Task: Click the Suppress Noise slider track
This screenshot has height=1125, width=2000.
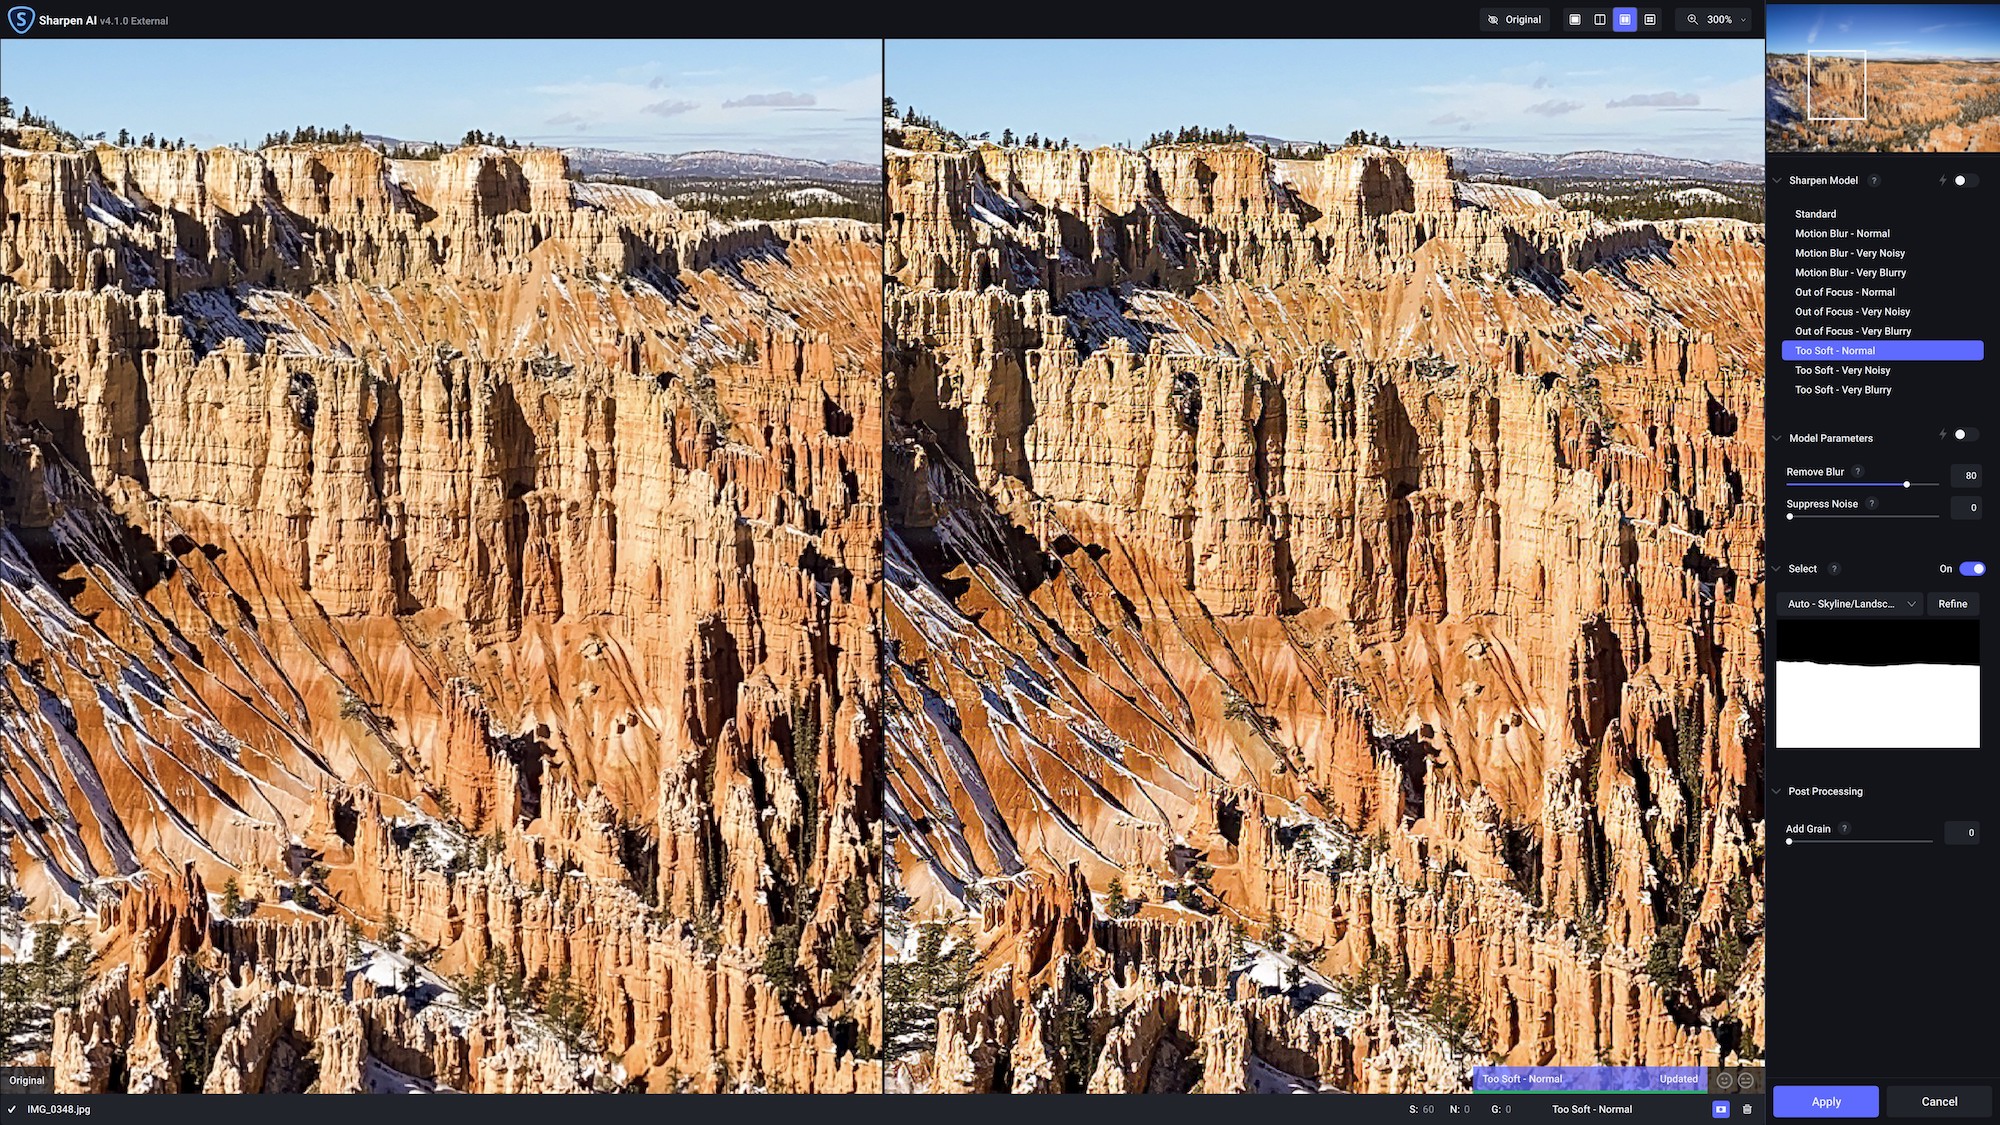Action: point(1863,517)
